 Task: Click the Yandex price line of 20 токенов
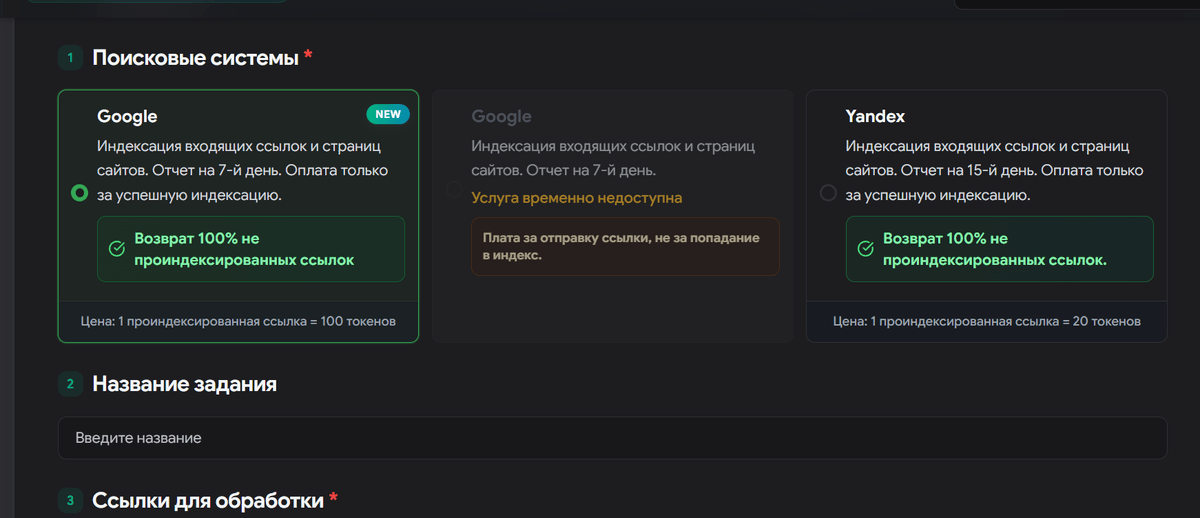click(986, 322)
